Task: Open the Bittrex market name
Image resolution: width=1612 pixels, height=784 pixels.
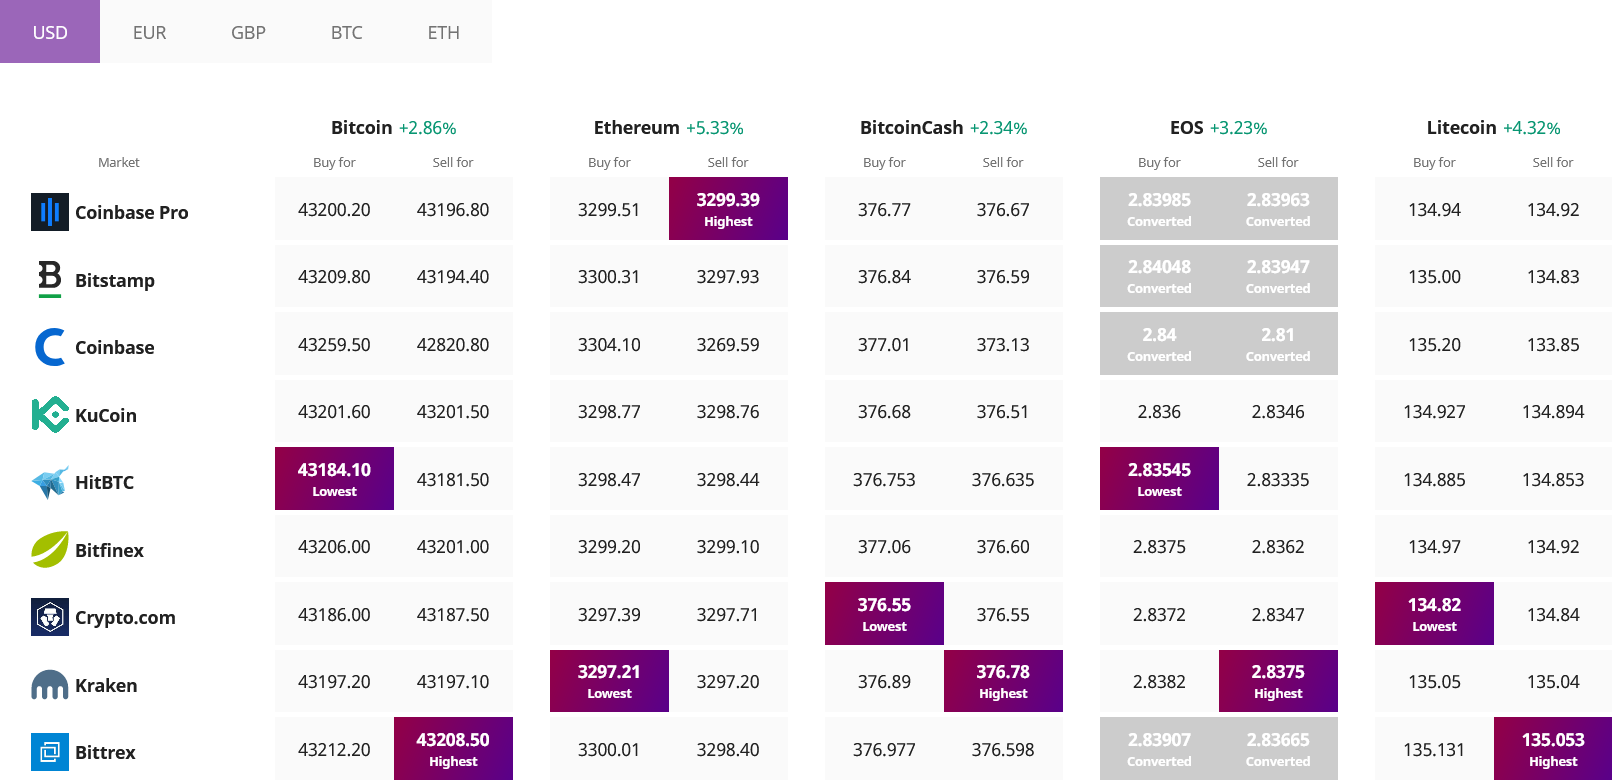Action: point(105,752)
